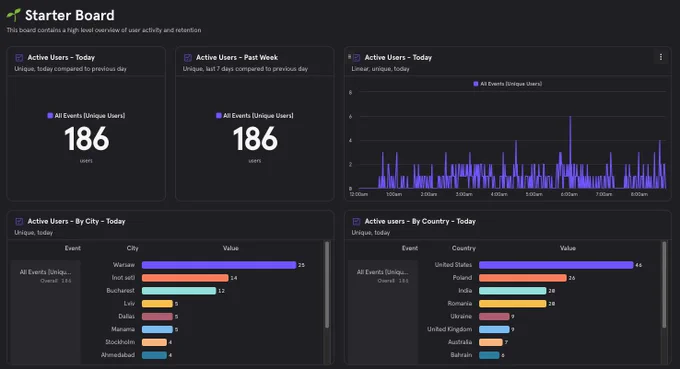Screen dimensions: 680x369
Task: Open the Starter Board title
Action: point(70,15)
